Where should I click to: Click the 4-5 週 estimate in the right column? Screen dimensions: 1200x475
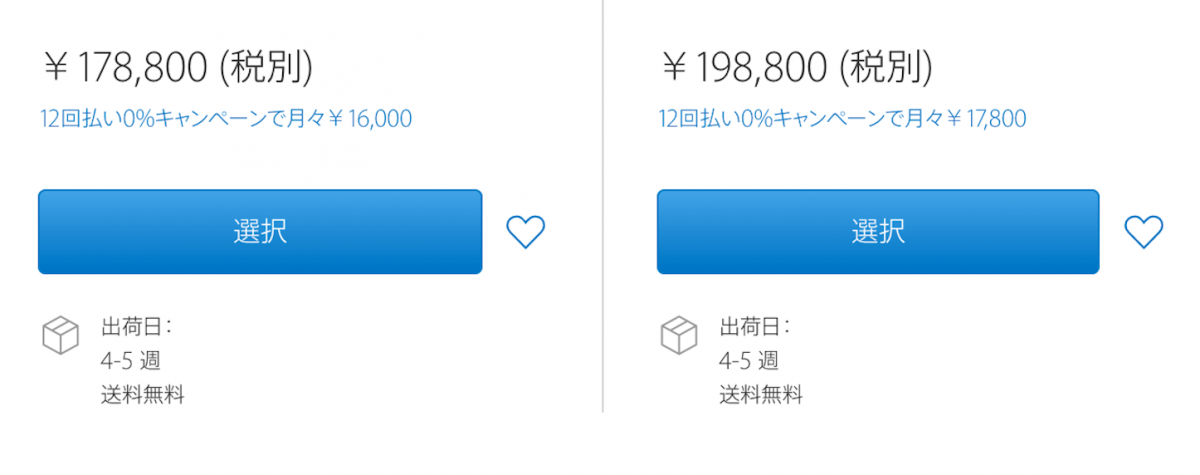tap(748, 360)
